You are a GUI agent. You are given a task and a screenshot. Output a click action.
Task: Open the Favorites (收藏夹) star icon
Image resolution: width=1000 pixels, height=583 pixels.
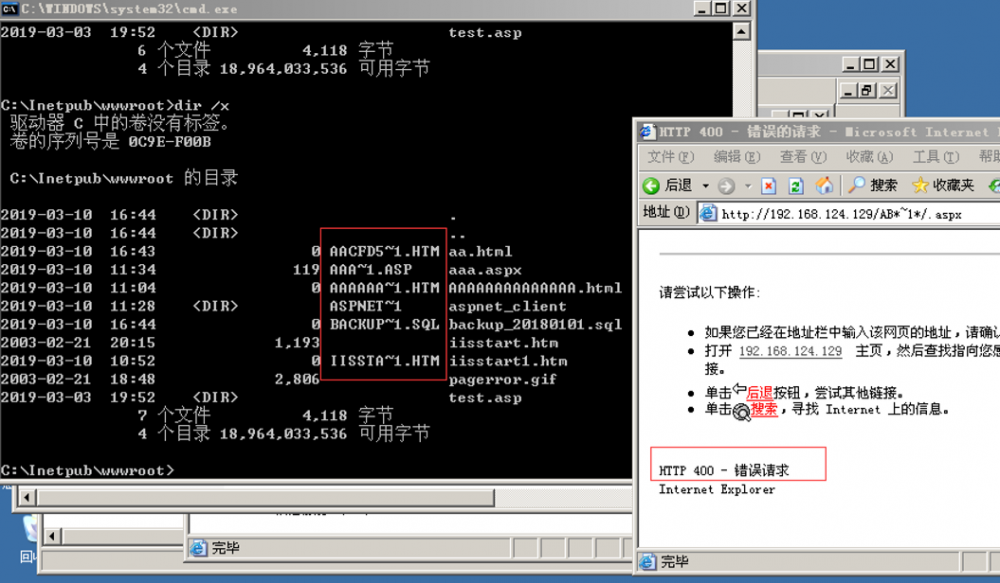(x=920, y=185)
